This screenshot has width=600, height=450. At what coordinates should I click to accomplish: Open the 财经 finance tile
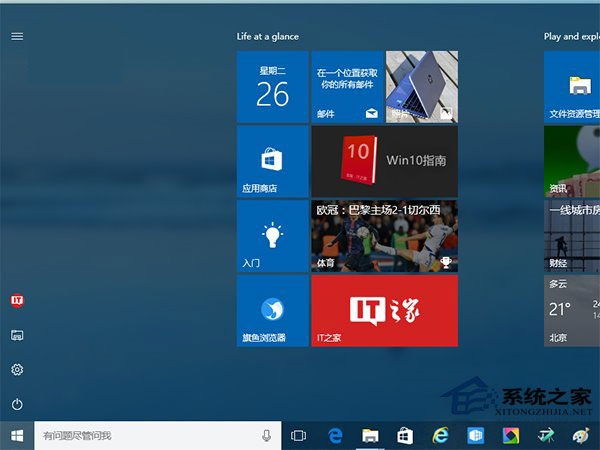pos(572,236)
